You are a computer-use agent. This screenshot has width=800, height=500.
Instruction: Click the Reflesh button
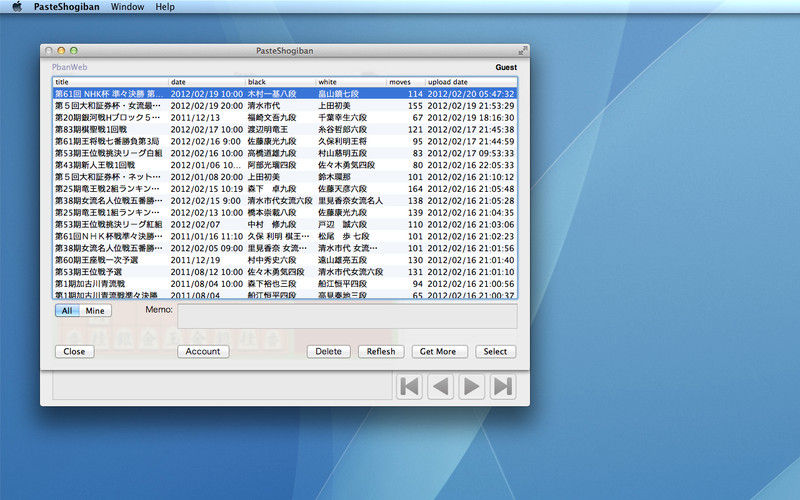pos(381,352)
